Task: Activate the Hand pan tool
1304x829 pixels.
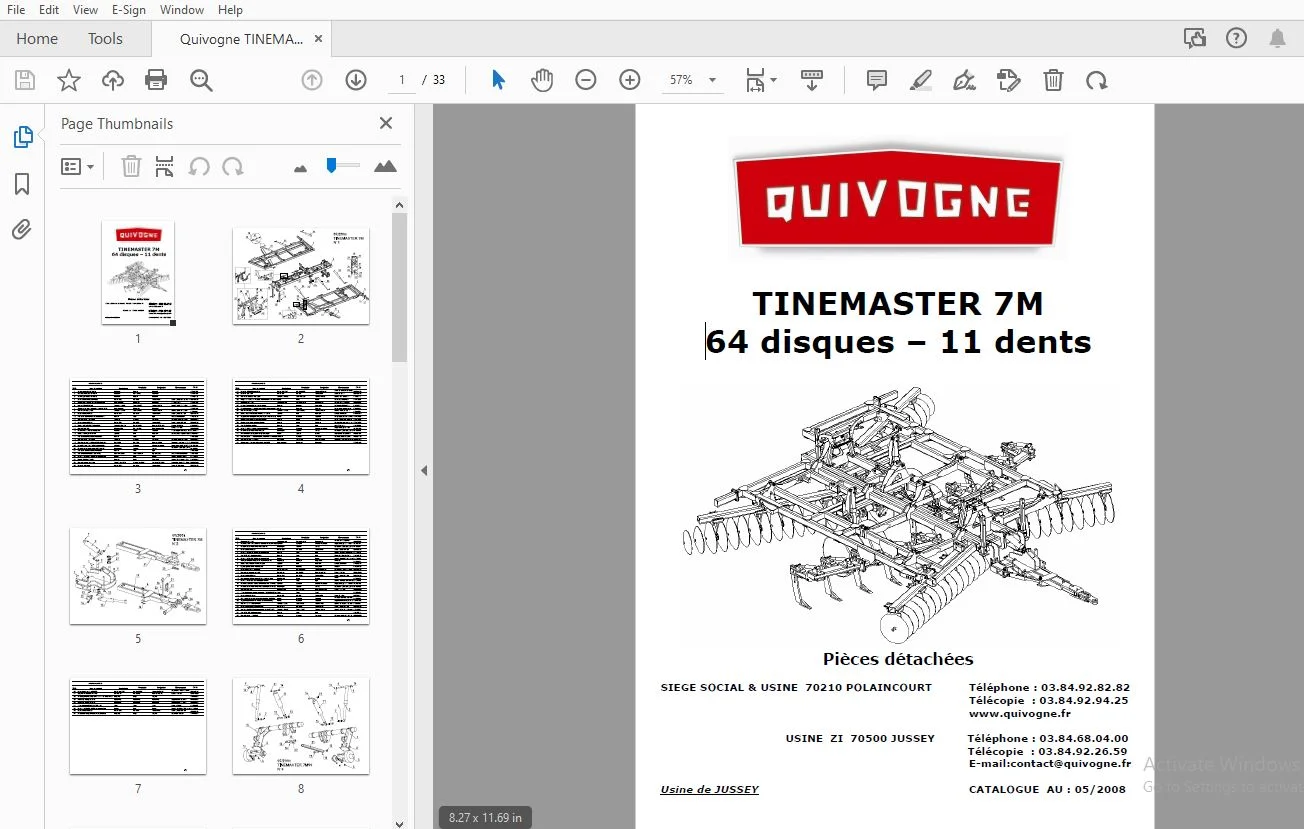Action: point(542,80)
